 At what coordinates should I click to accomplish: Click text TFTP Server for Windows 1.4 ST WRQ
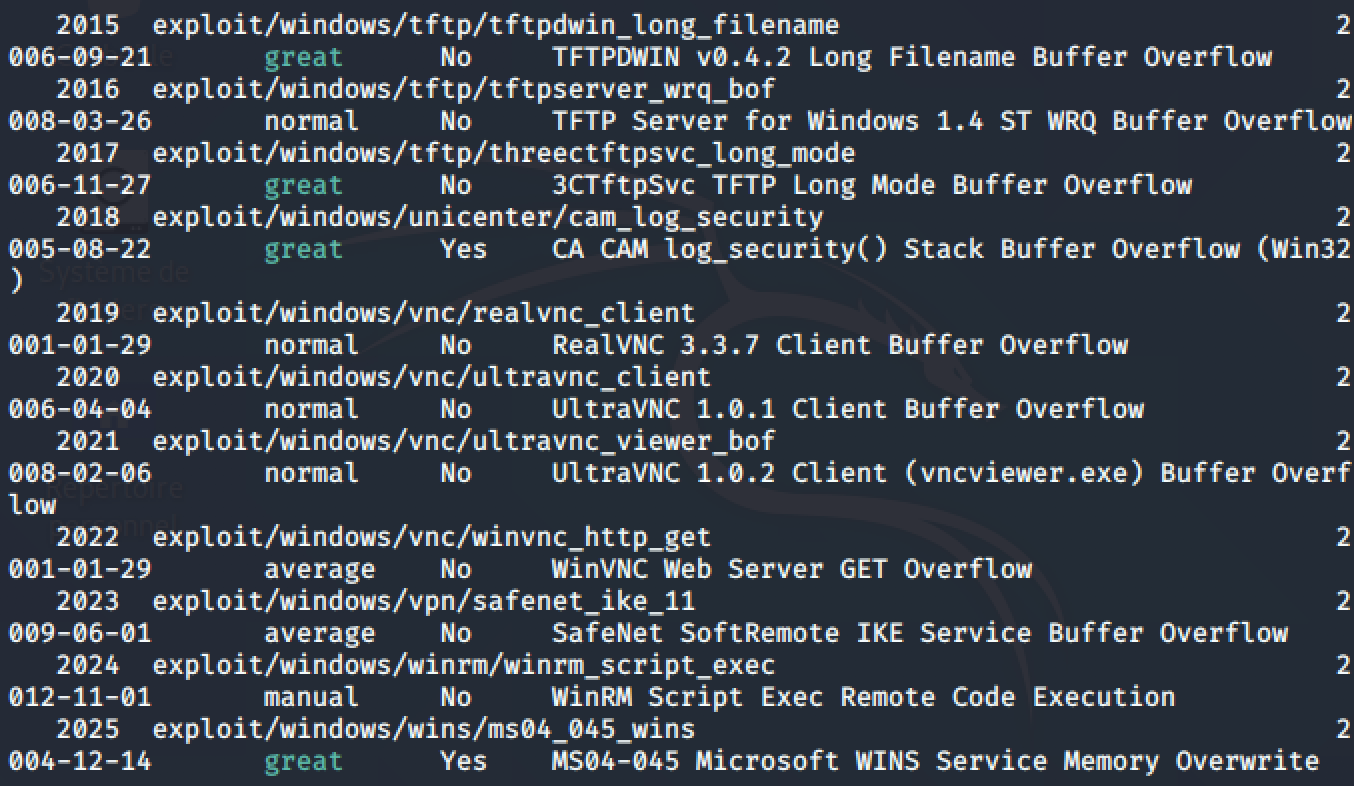(x=824, y=121)
